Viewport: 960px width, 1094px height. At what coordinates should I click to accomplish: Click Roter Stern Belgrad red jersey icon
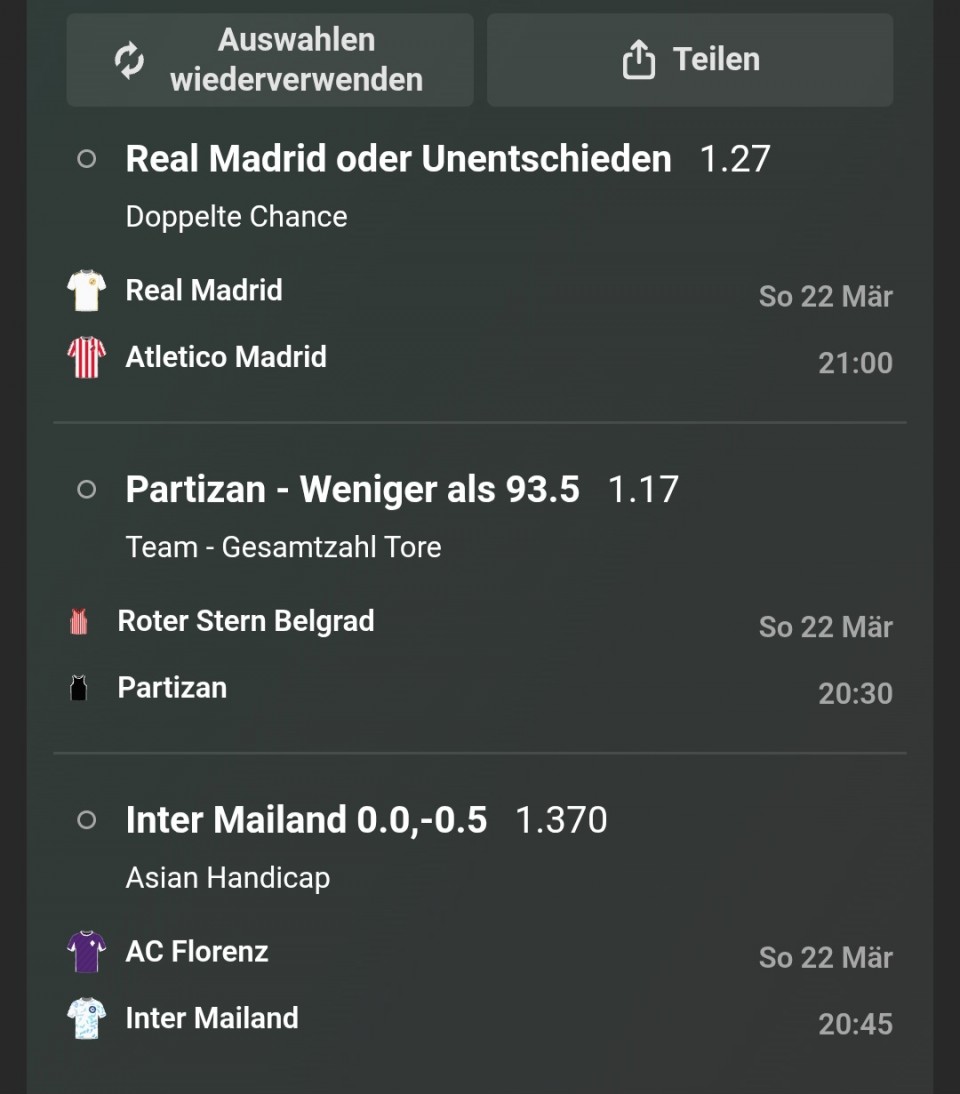coord(79,622)
